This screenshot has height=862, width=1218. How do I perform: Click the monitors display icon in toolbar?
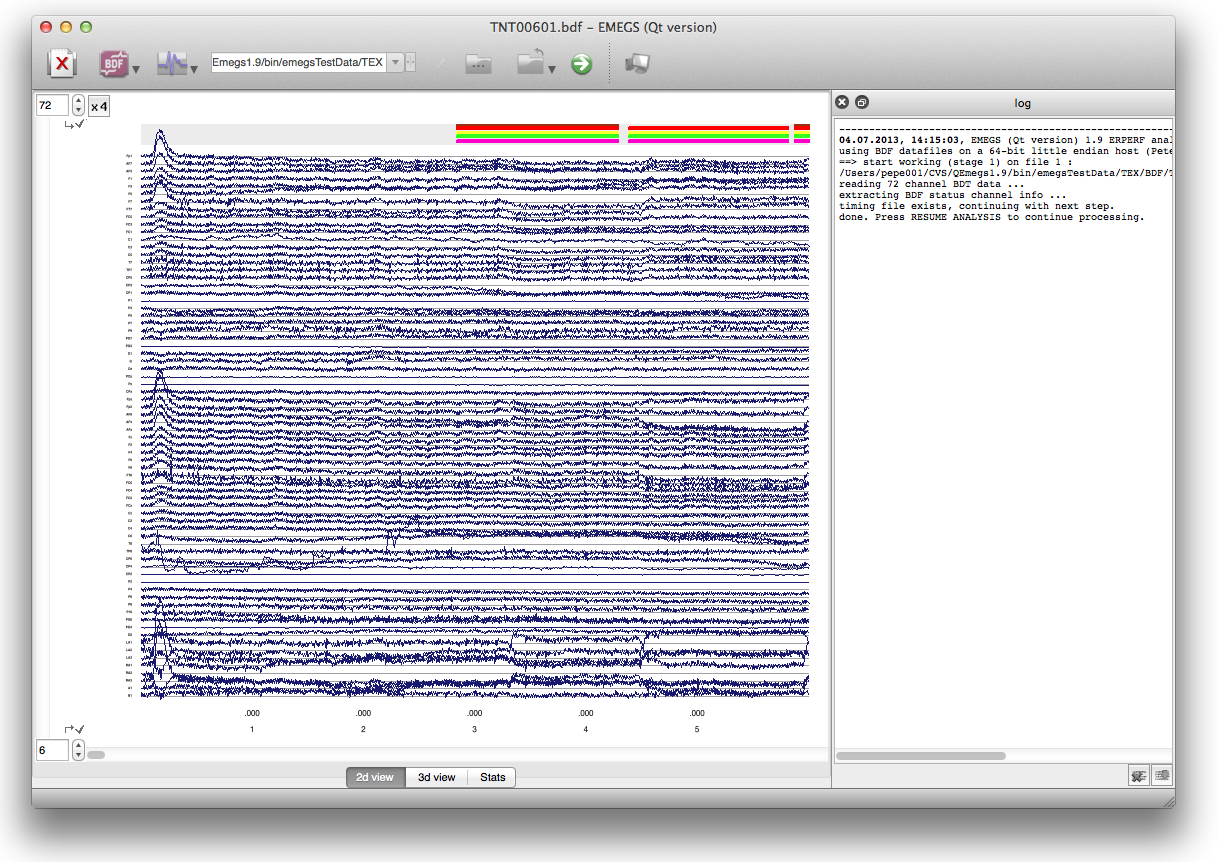637,64
